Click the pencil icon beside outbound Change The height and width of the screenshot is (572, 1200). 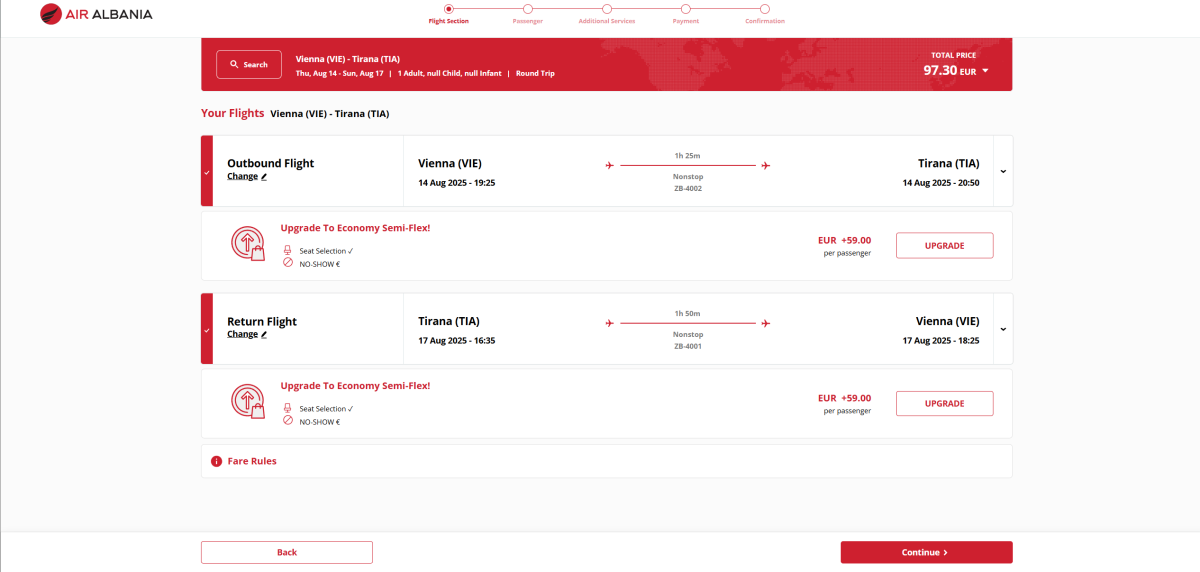pos(264,177)
